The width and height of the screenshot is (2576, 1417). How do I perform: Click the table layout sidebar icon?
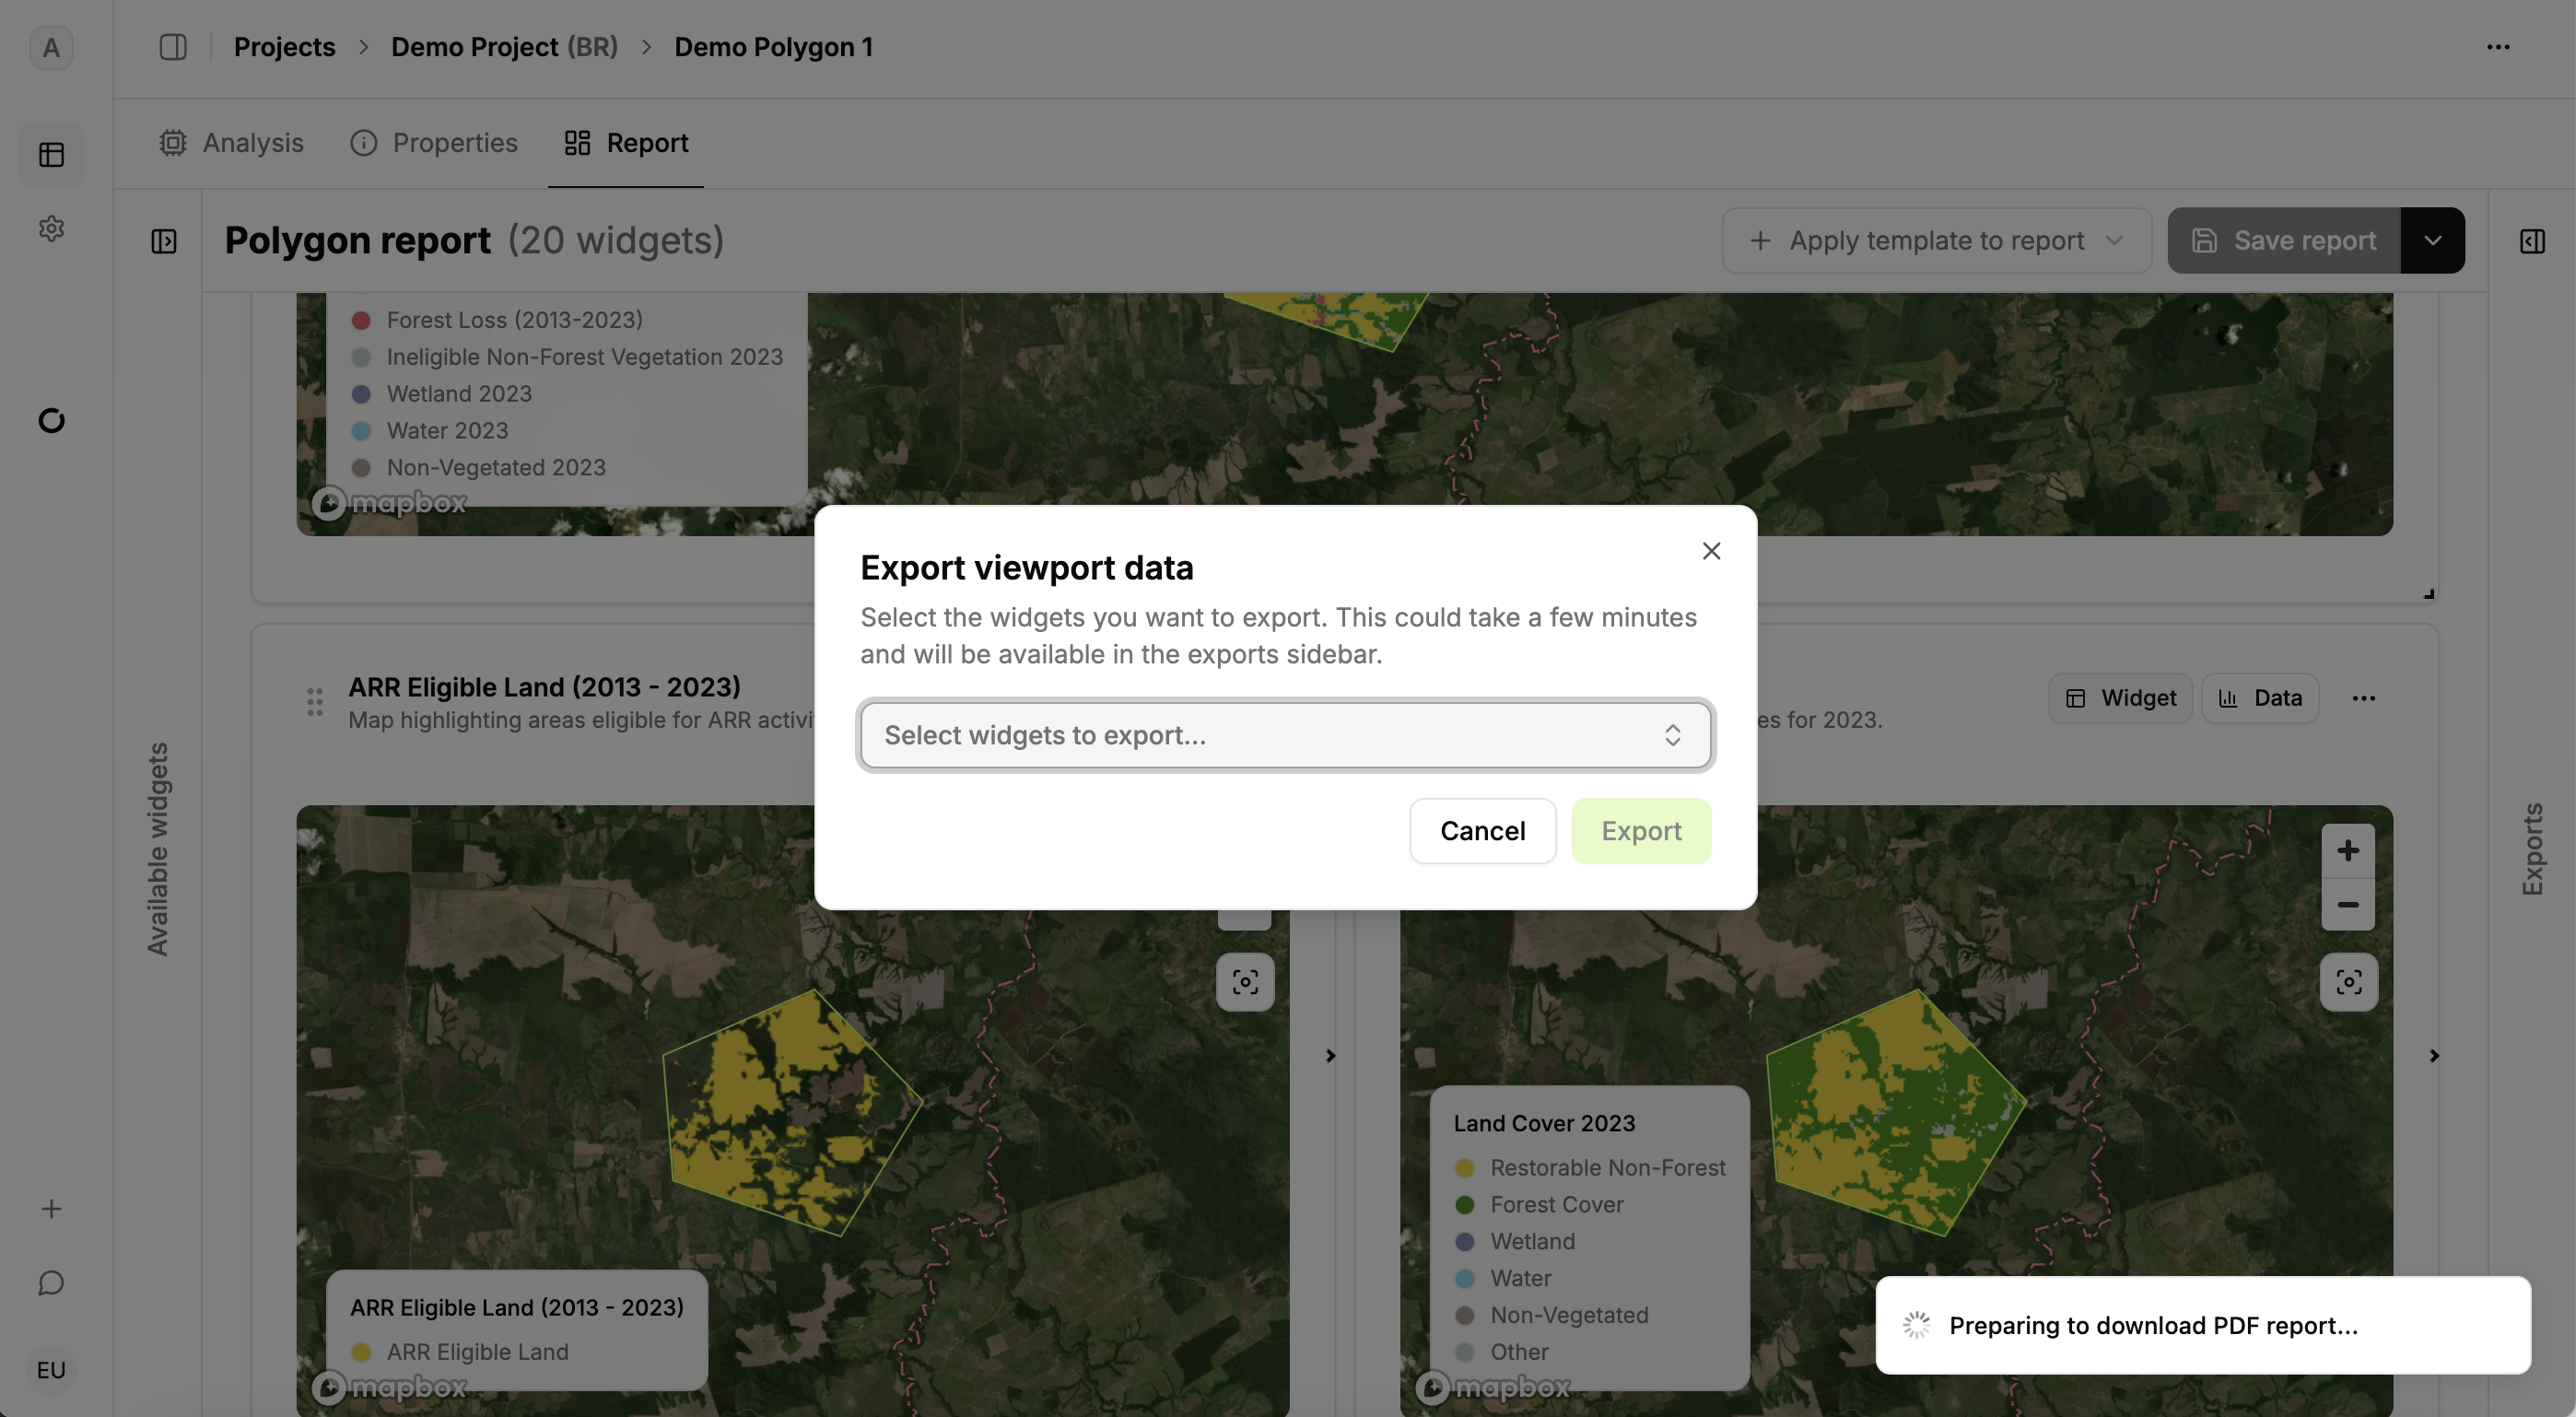point(51,155)
